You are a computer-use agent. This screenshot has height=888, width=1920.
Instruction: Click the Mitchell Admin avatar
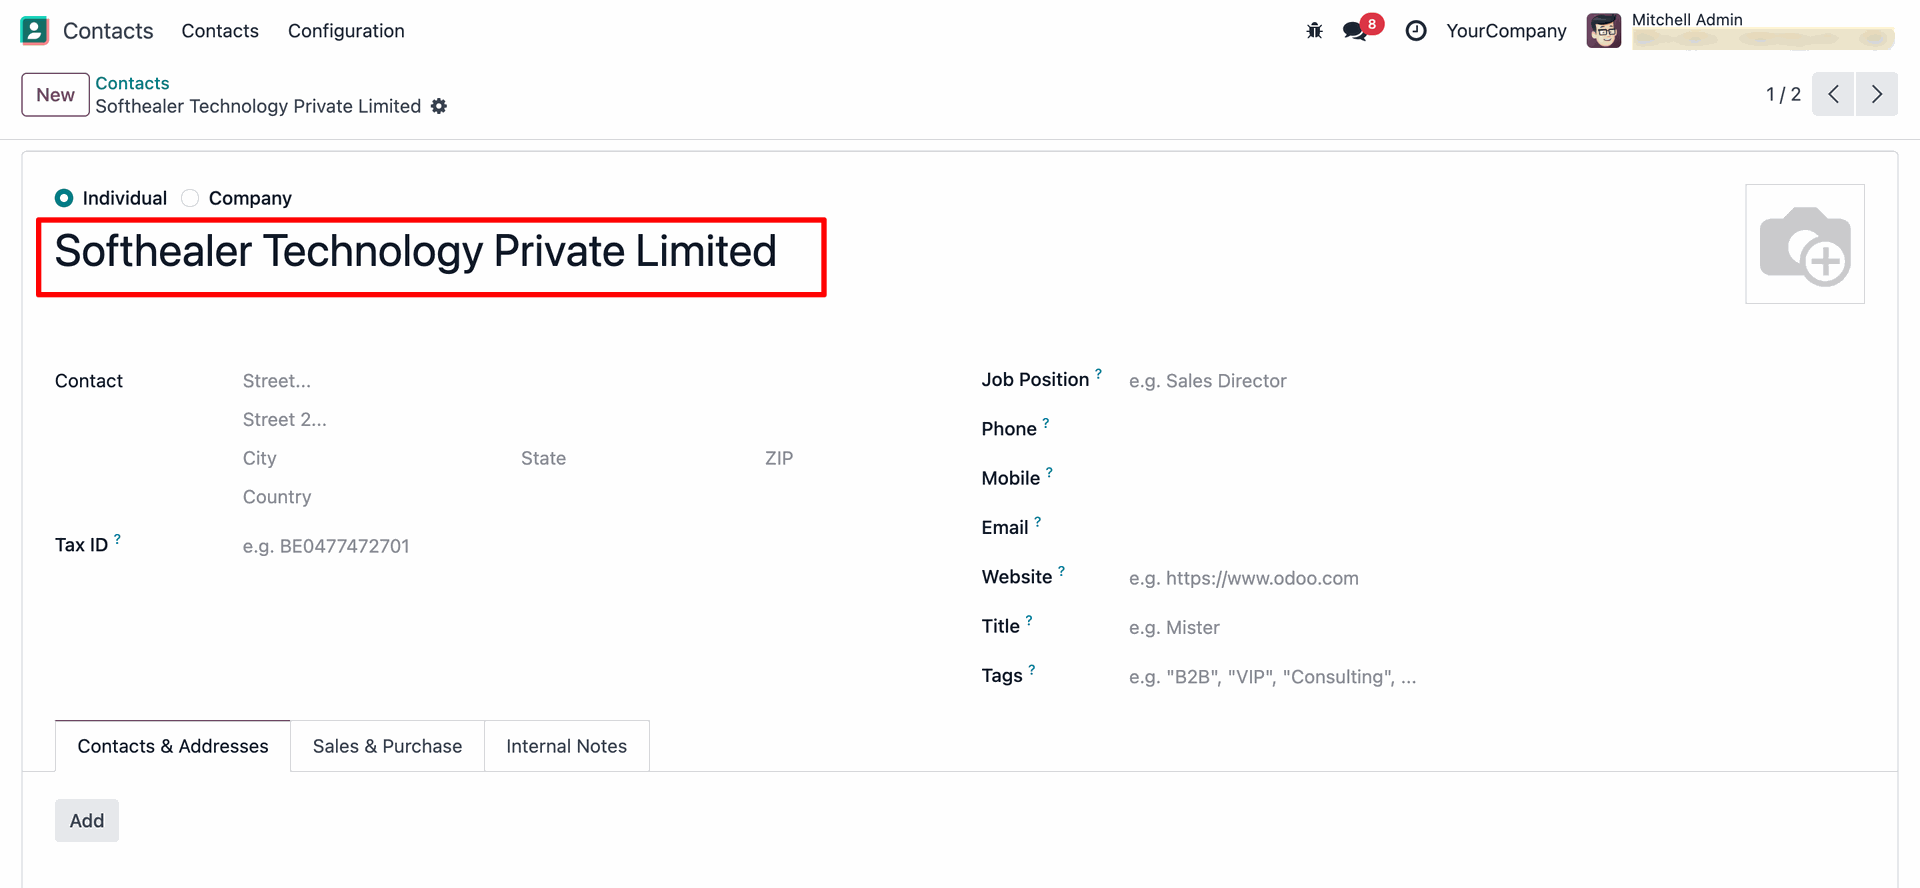tap(1604, 31)
